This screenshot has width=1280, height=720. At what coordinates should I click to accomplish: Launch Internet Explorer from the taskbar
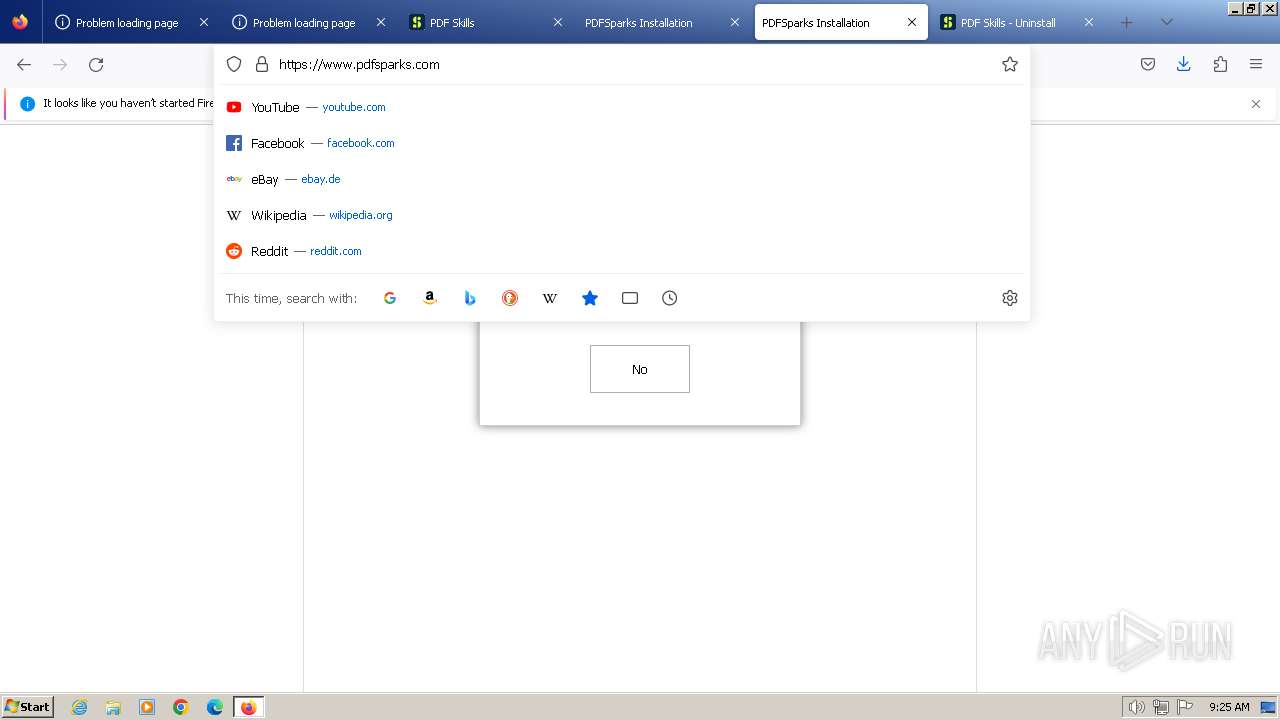tap(79, 707)
